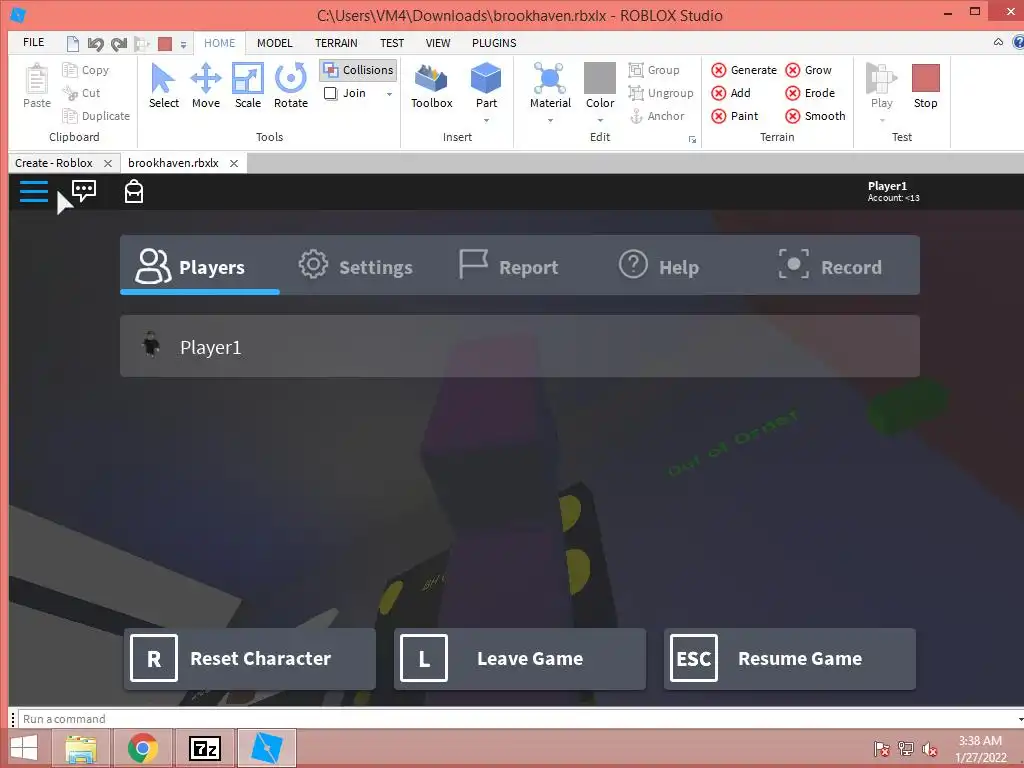The width and height of the screenshot is (1024, 768).
Task: Switch to the VIEW ribbon tab
Action: (x=438, y=43)
